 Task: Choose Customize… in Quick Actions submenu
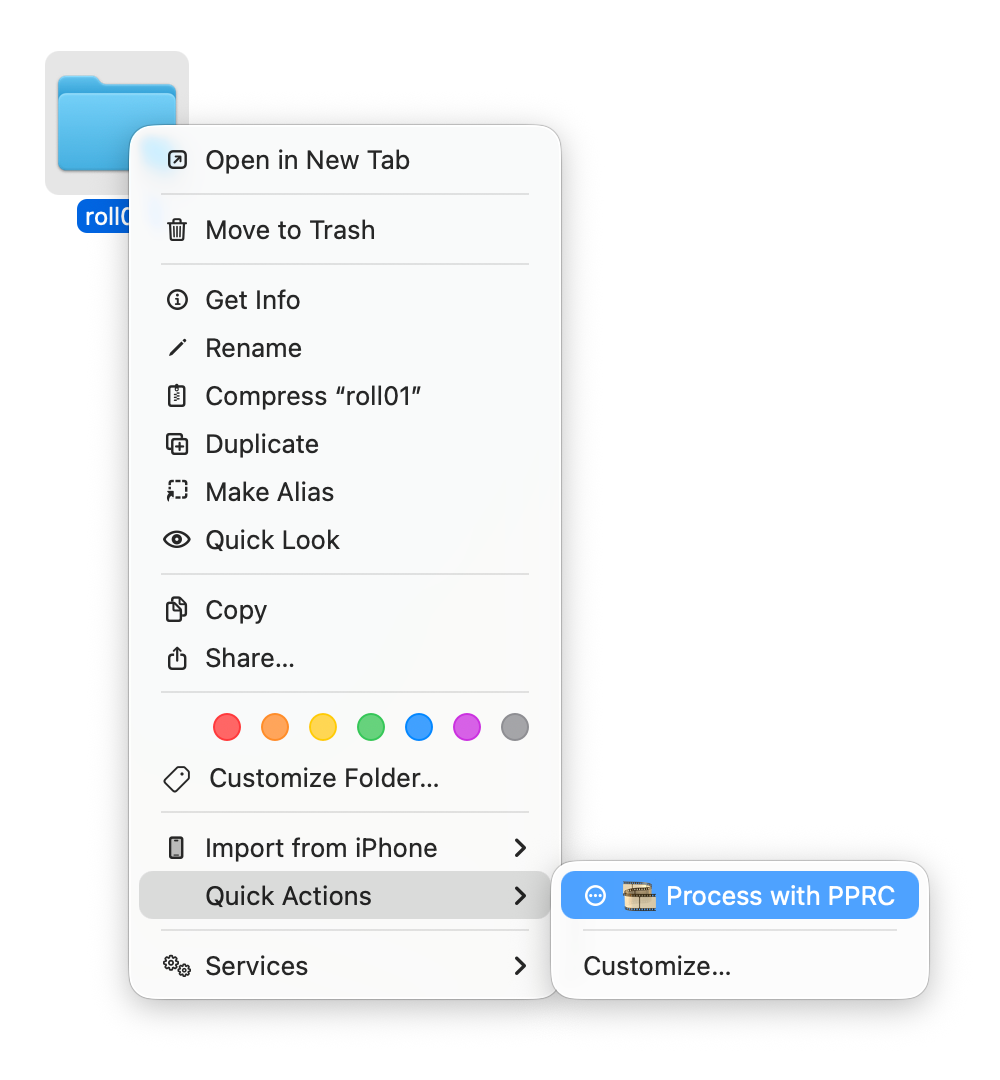[740, 966]
